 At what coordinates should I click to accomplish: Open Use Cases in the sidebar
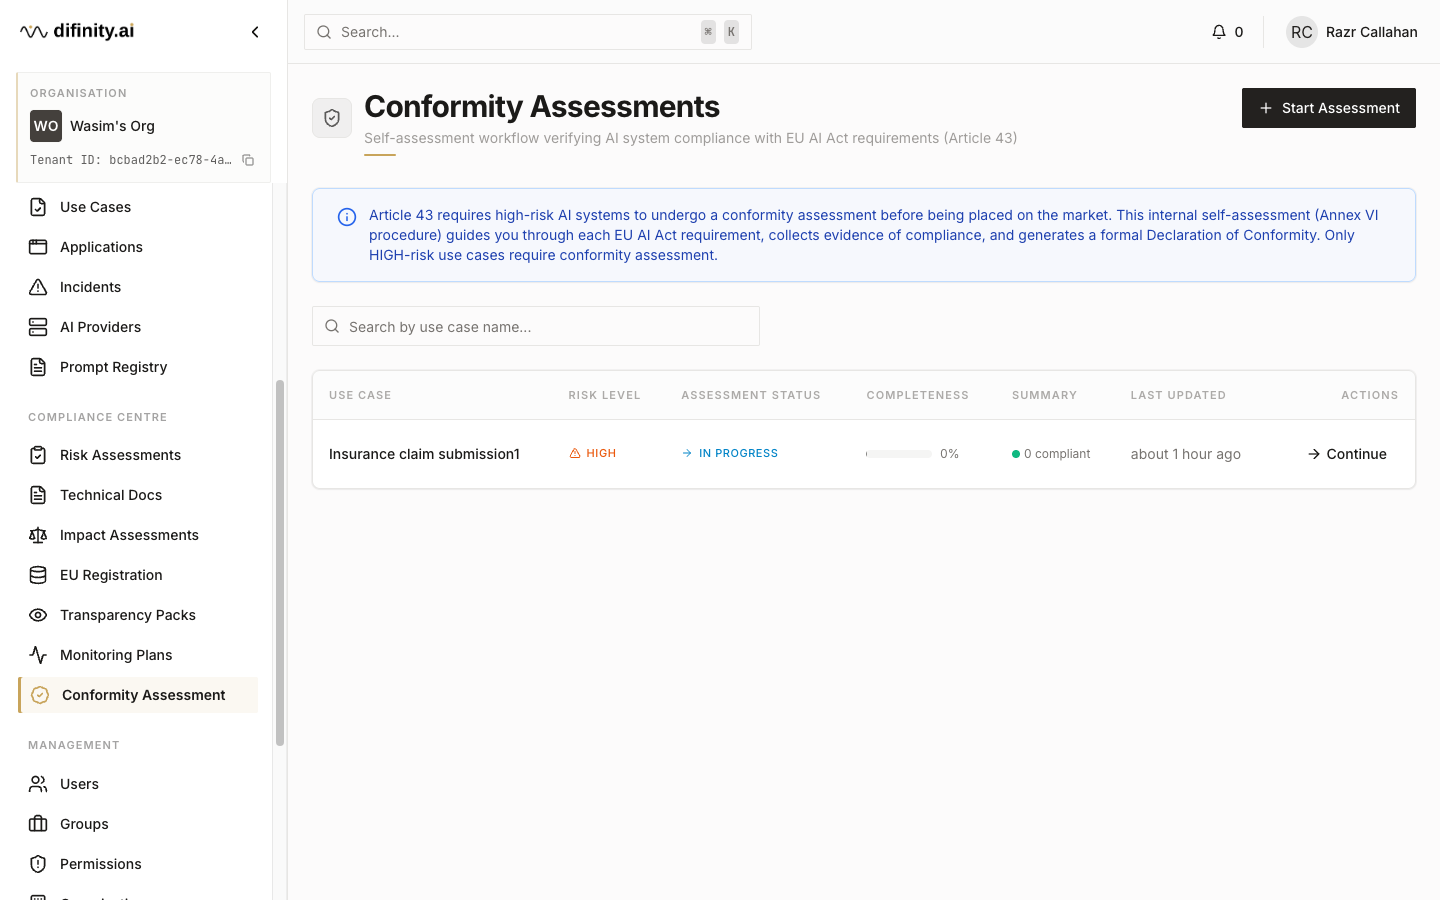(x=138, y=207)
